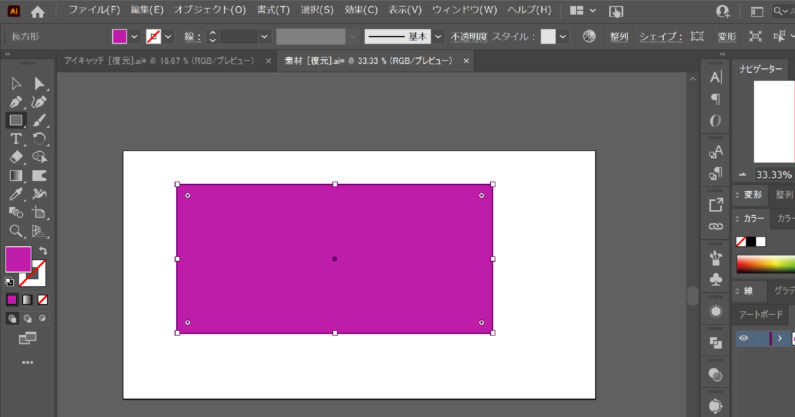
Task: Select the Type tool
Action: [x=16, y=138]
